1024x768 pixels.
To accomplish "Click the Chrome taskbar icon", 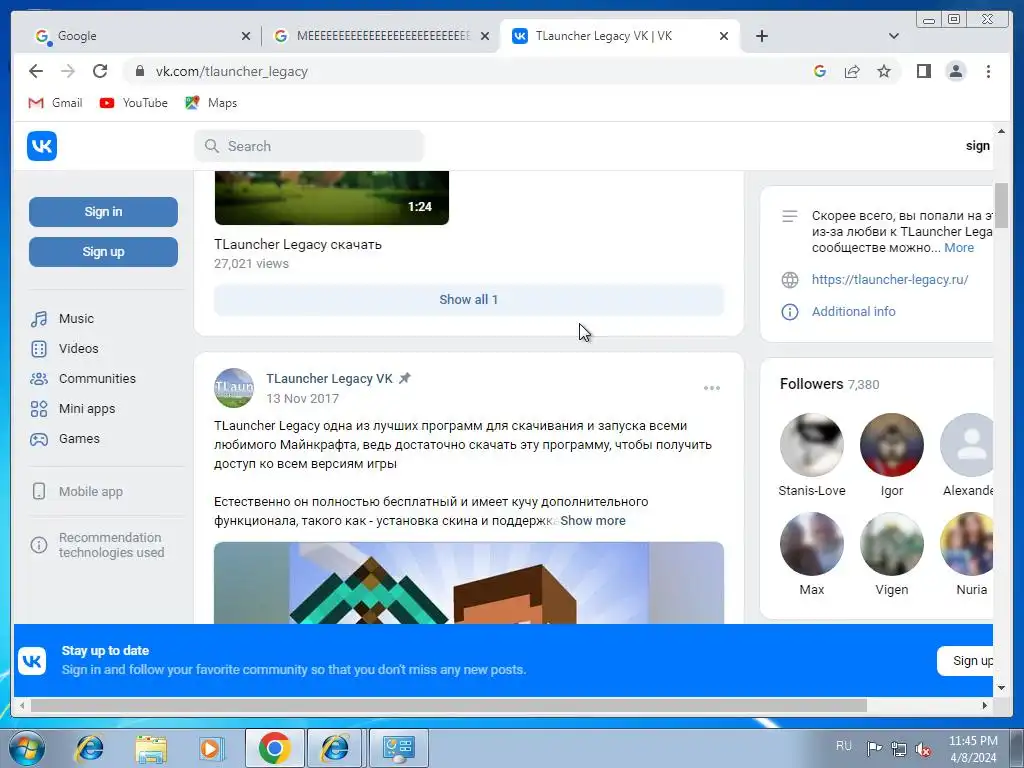I will tap(274, 748).
